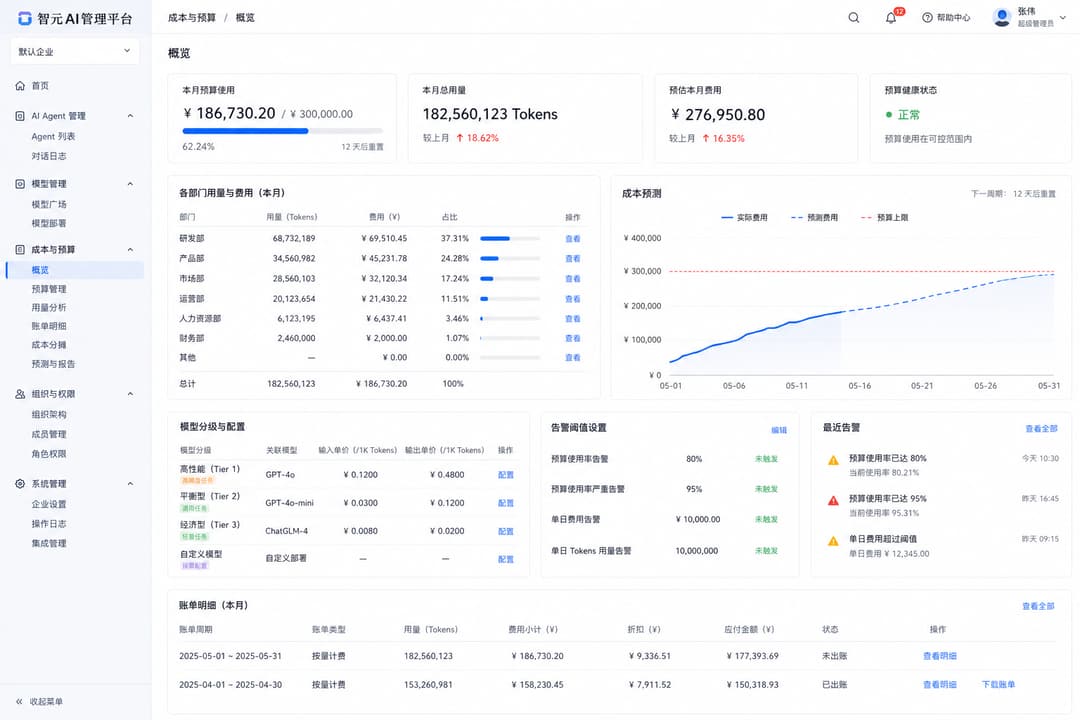Click 配置 for 自定义部署 row
The height and width of the screenshot is (720, 1080).
pyautogui.click(x=506, y=559)
